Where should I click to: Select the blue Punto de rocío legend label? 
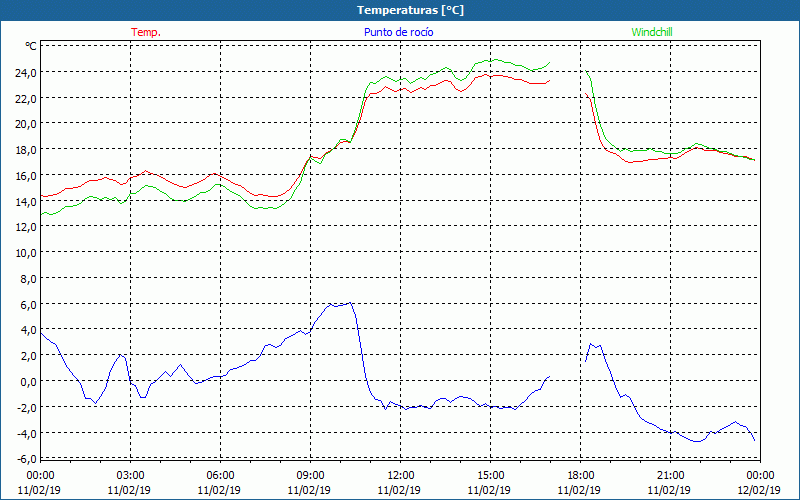coord(398,32)
